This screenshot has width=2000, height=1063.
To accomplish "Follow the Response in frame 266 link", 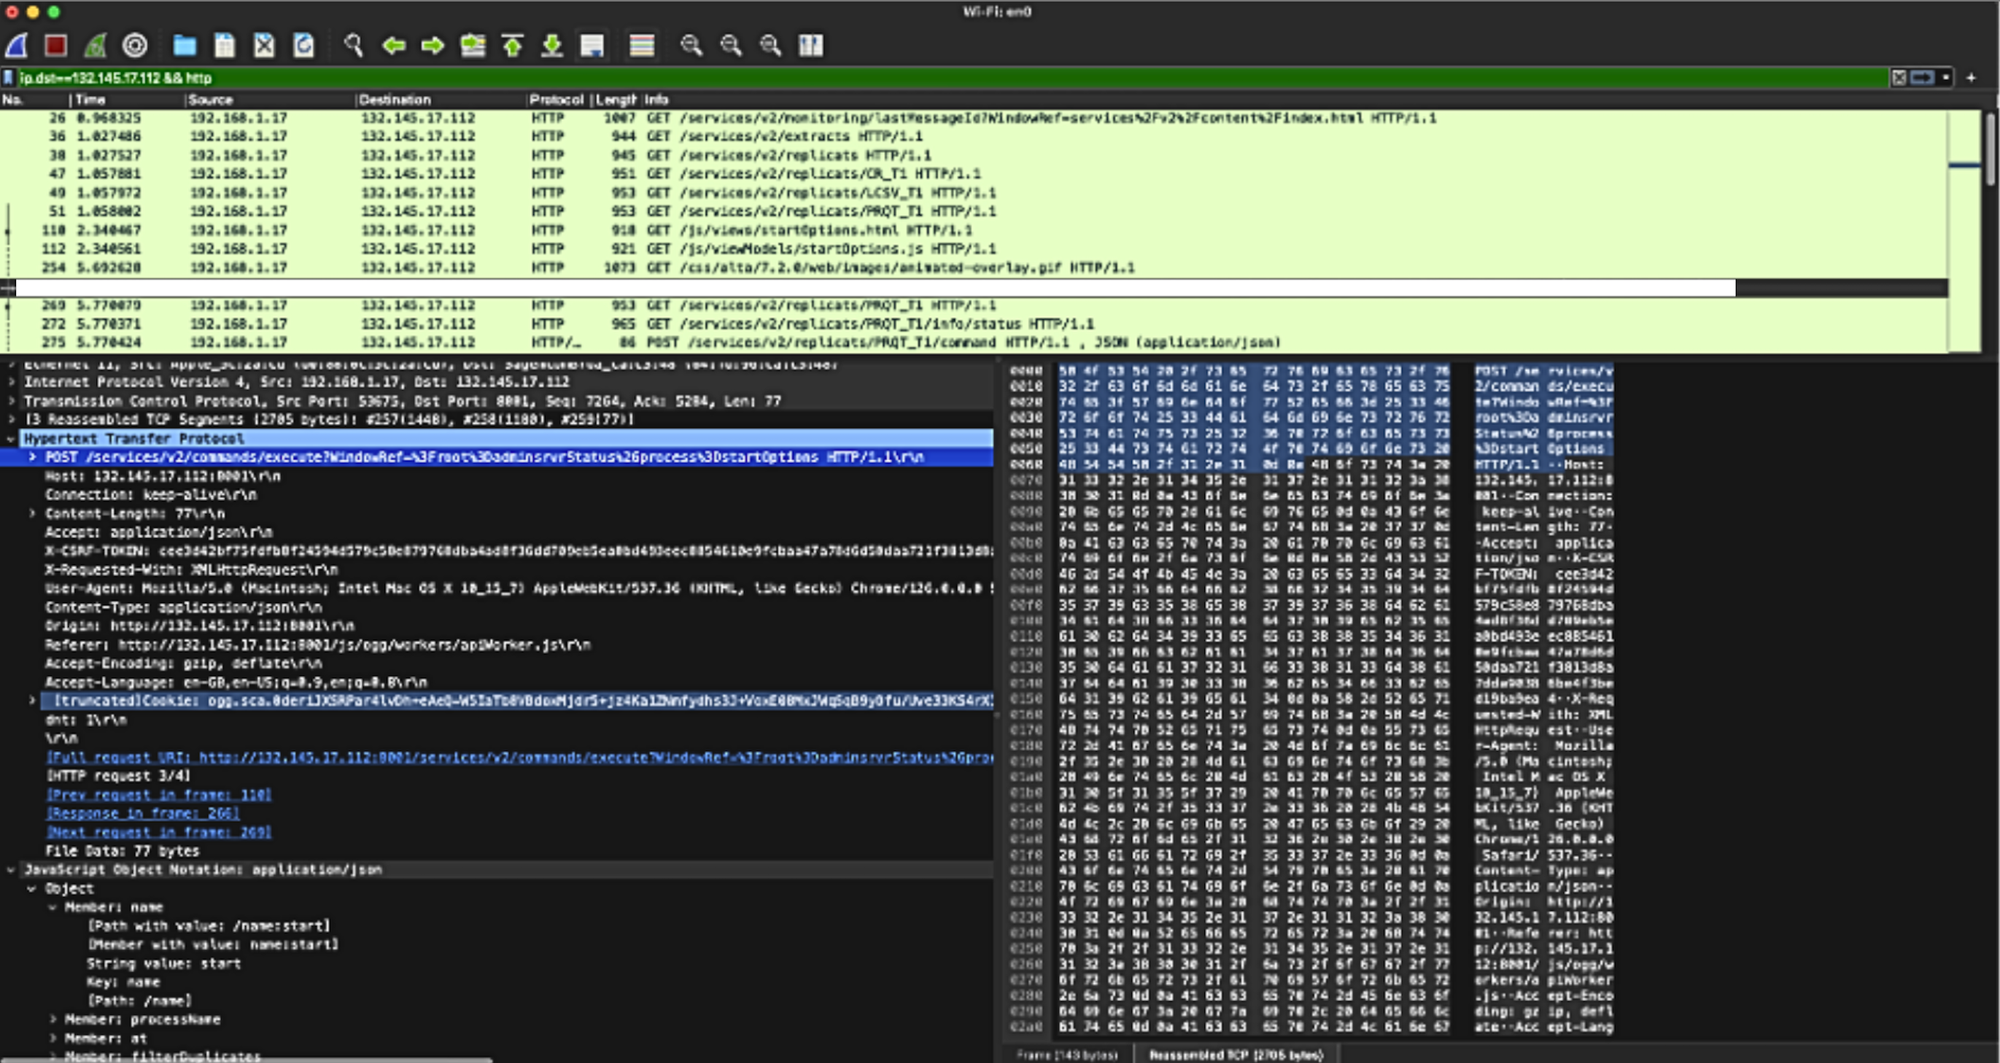I will pyautogui.click(x=143, y=813).
